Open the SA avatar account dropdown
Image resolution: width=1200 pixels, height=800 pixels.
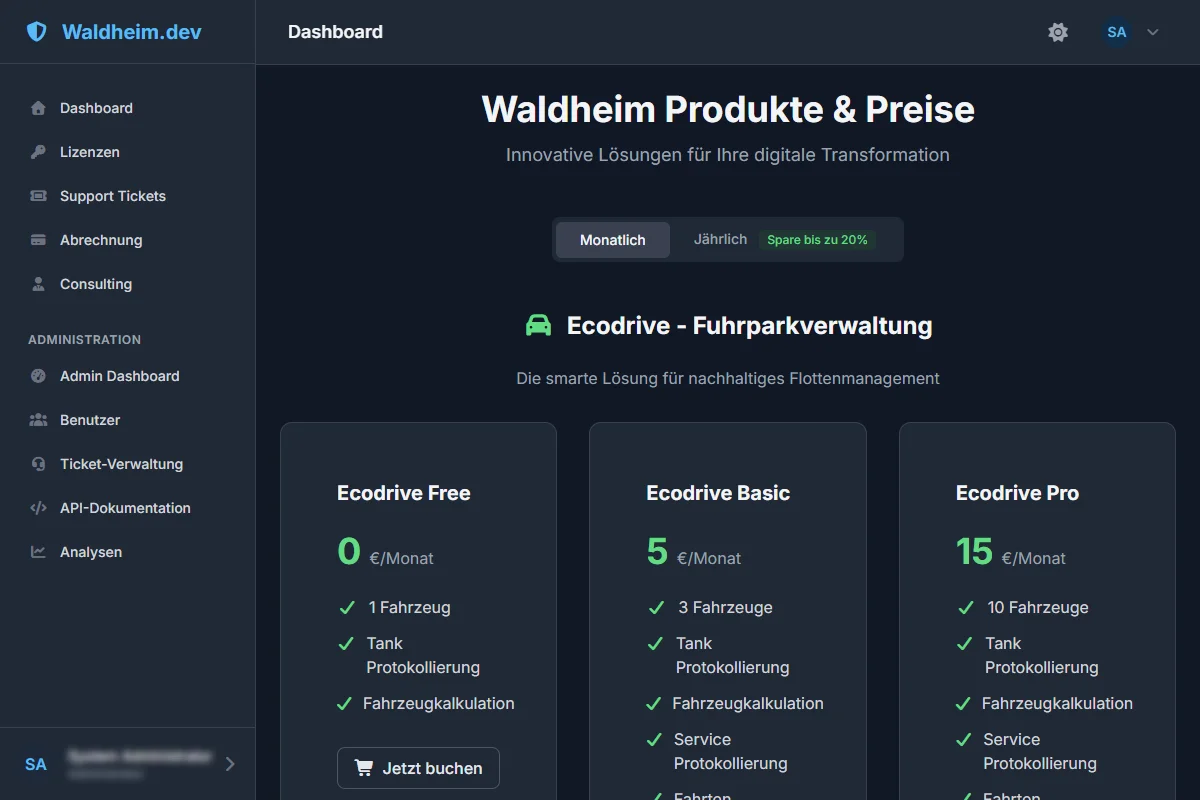(1117, 32)
